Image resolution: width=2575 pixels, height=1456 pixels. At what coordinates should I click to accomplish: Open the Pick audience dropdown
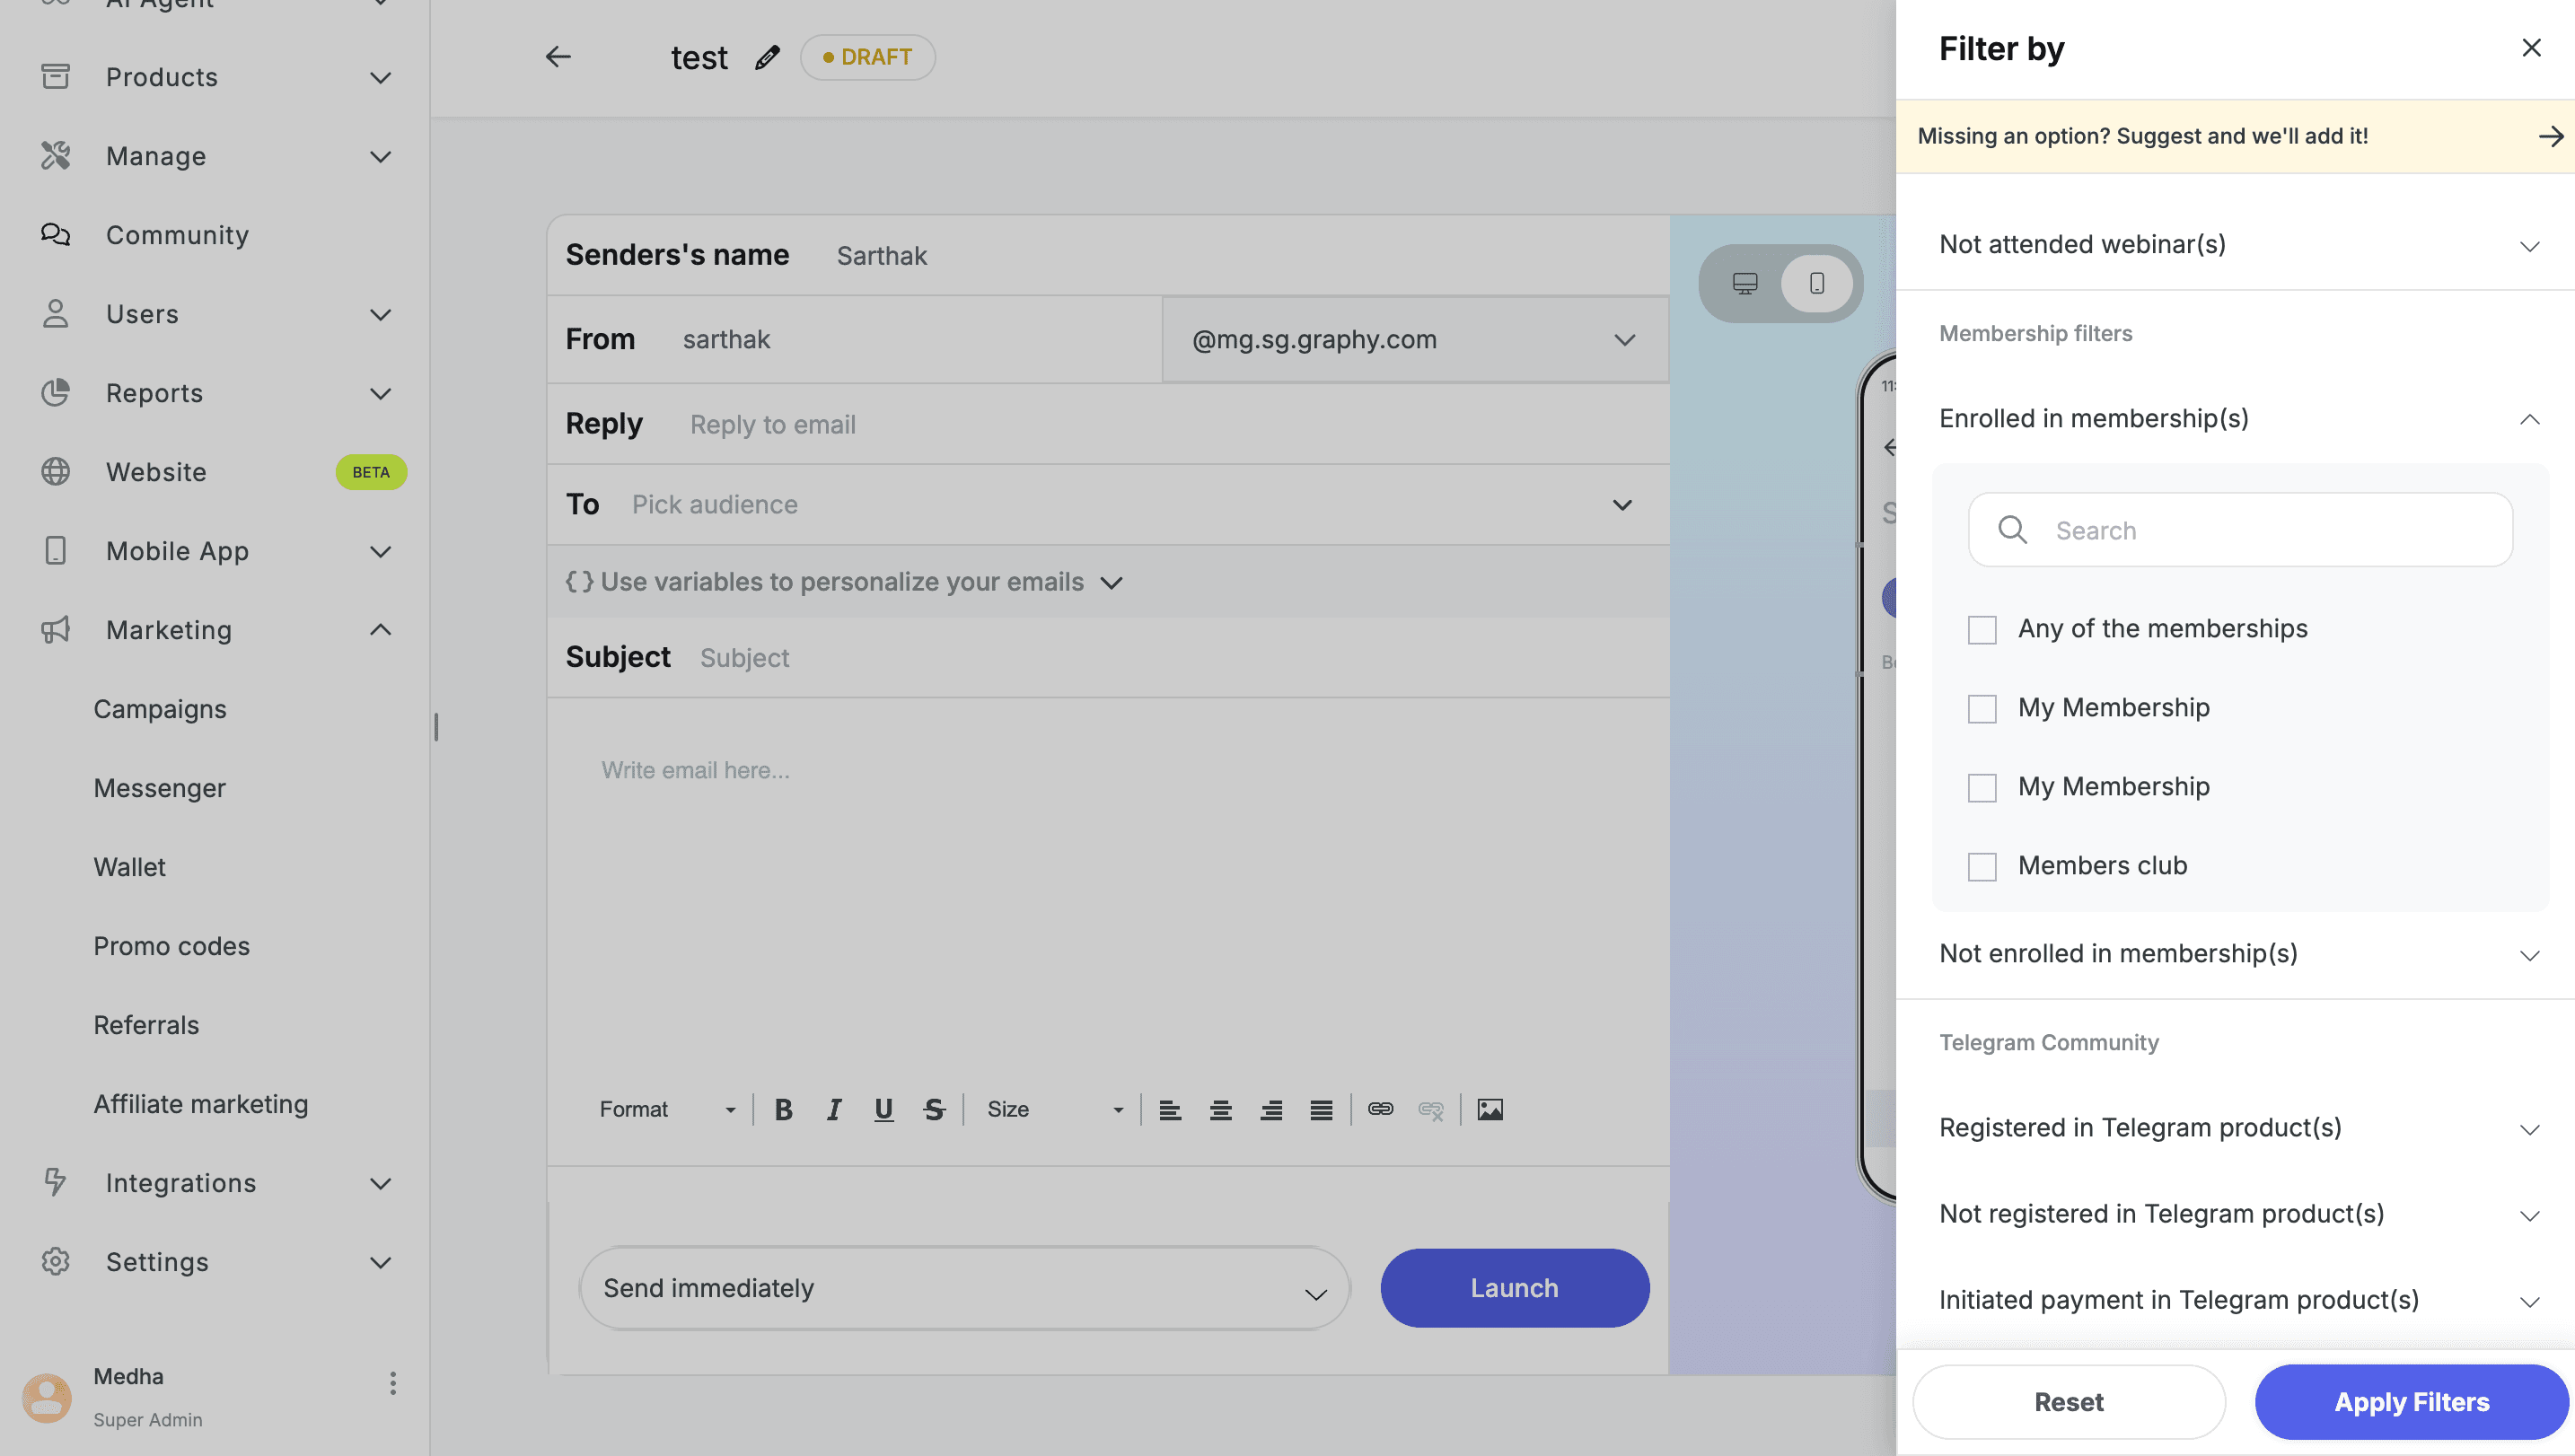point(1108,505)
